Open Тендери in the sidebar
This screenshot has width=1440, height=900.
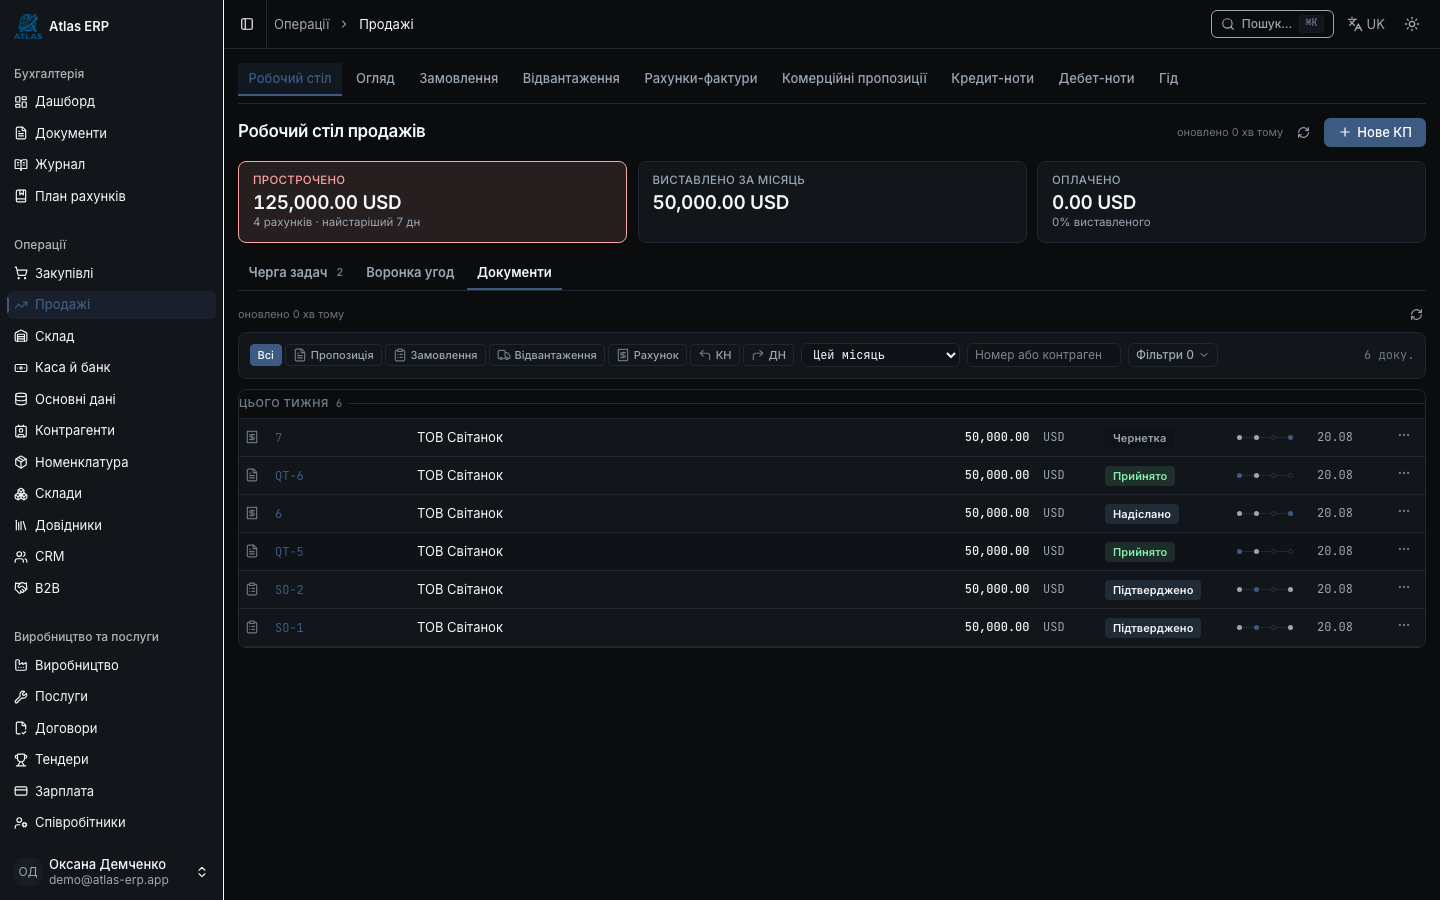(111, 759)
